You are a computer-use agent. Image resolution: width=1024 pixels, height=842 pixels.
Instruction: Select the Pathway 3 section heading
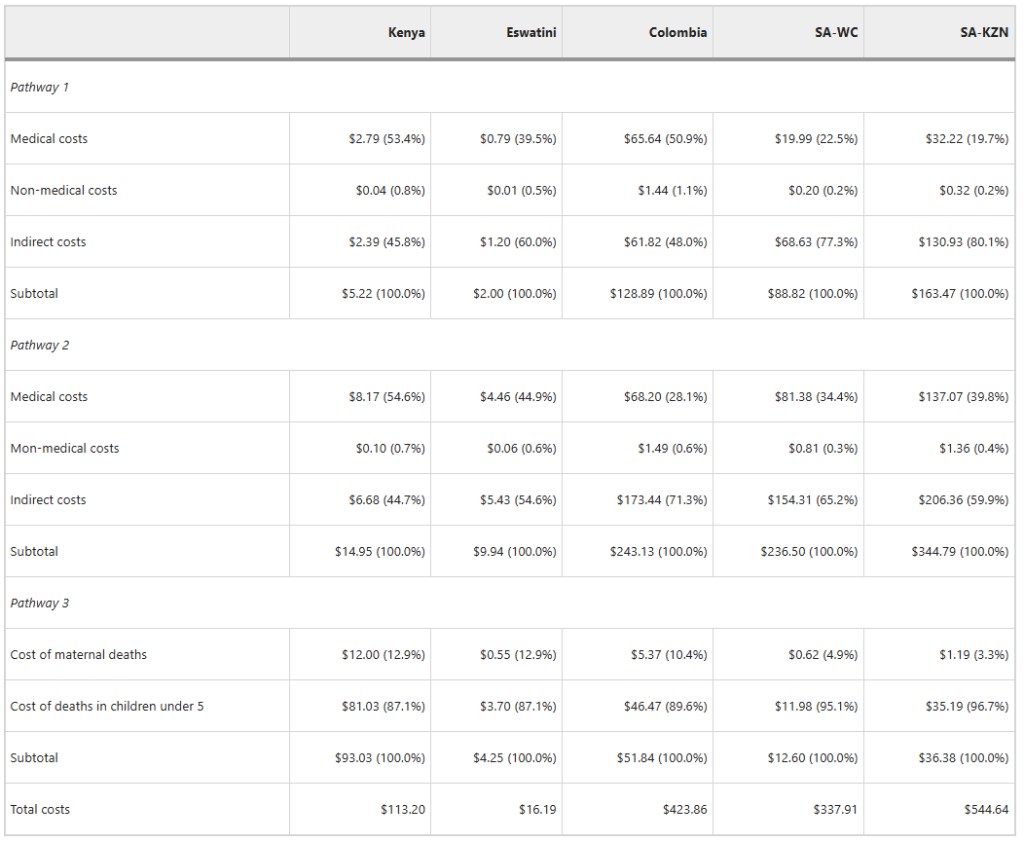(x=40, y=603)
